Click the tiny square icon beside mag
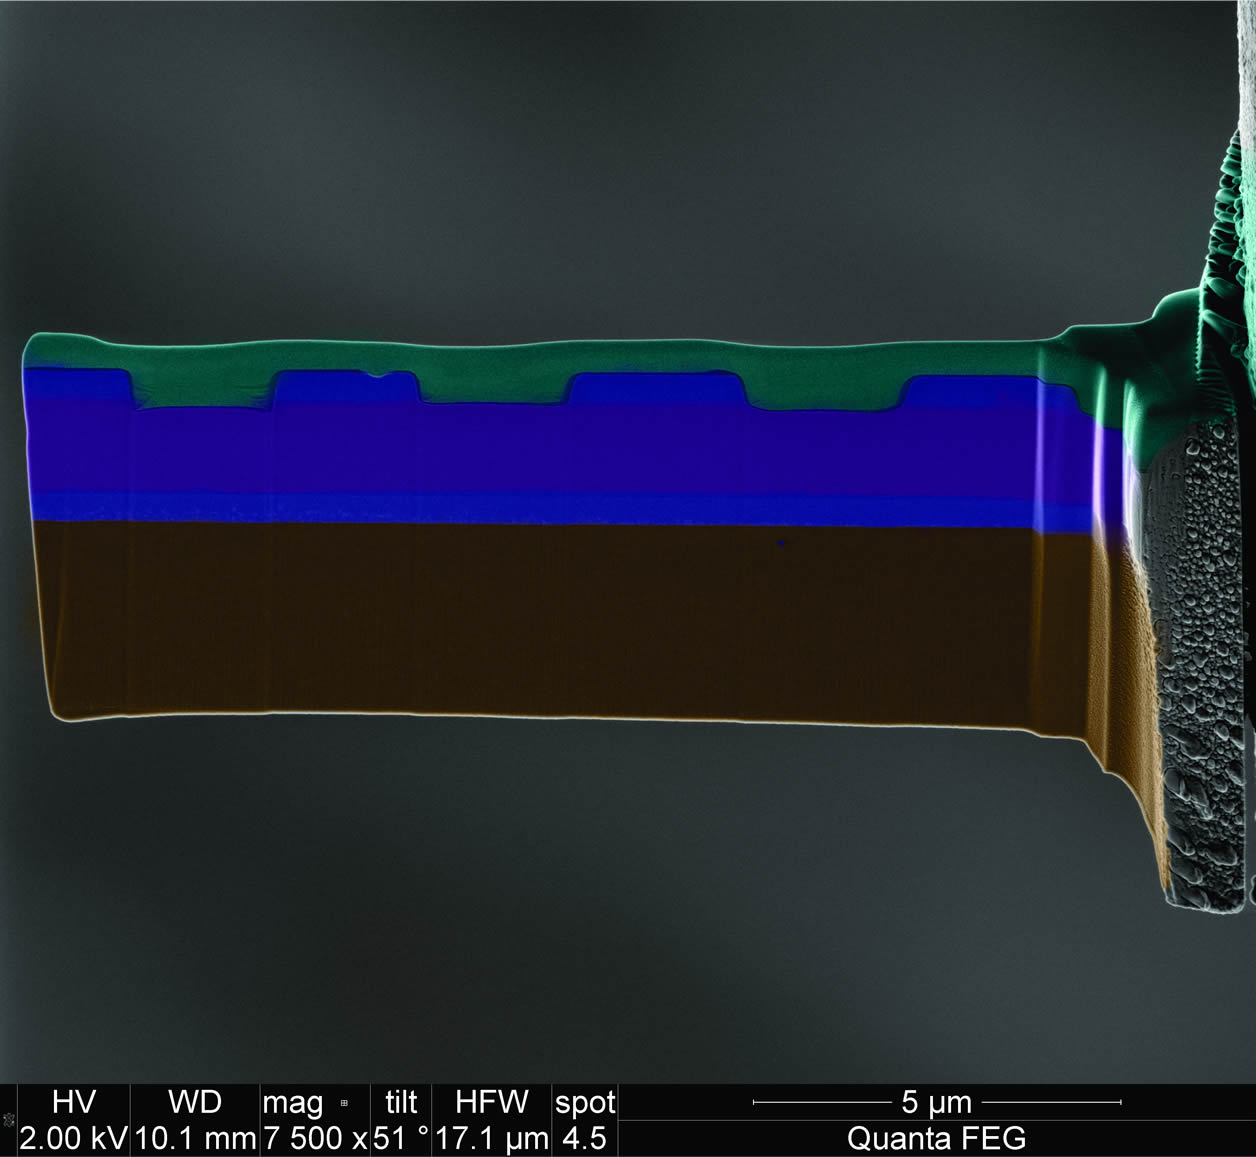The image size is (1256, 1157). tap(344, 1104)
